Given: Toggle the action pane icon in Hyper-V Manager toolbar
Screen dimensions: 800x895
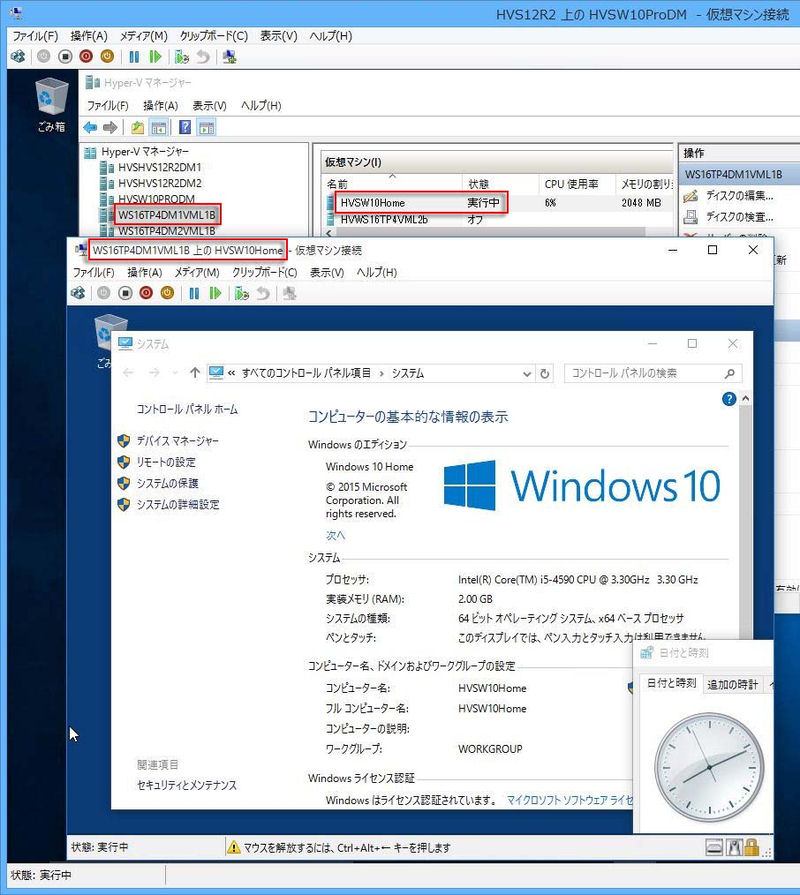Looking at the screenshot, I should (206, 127).
